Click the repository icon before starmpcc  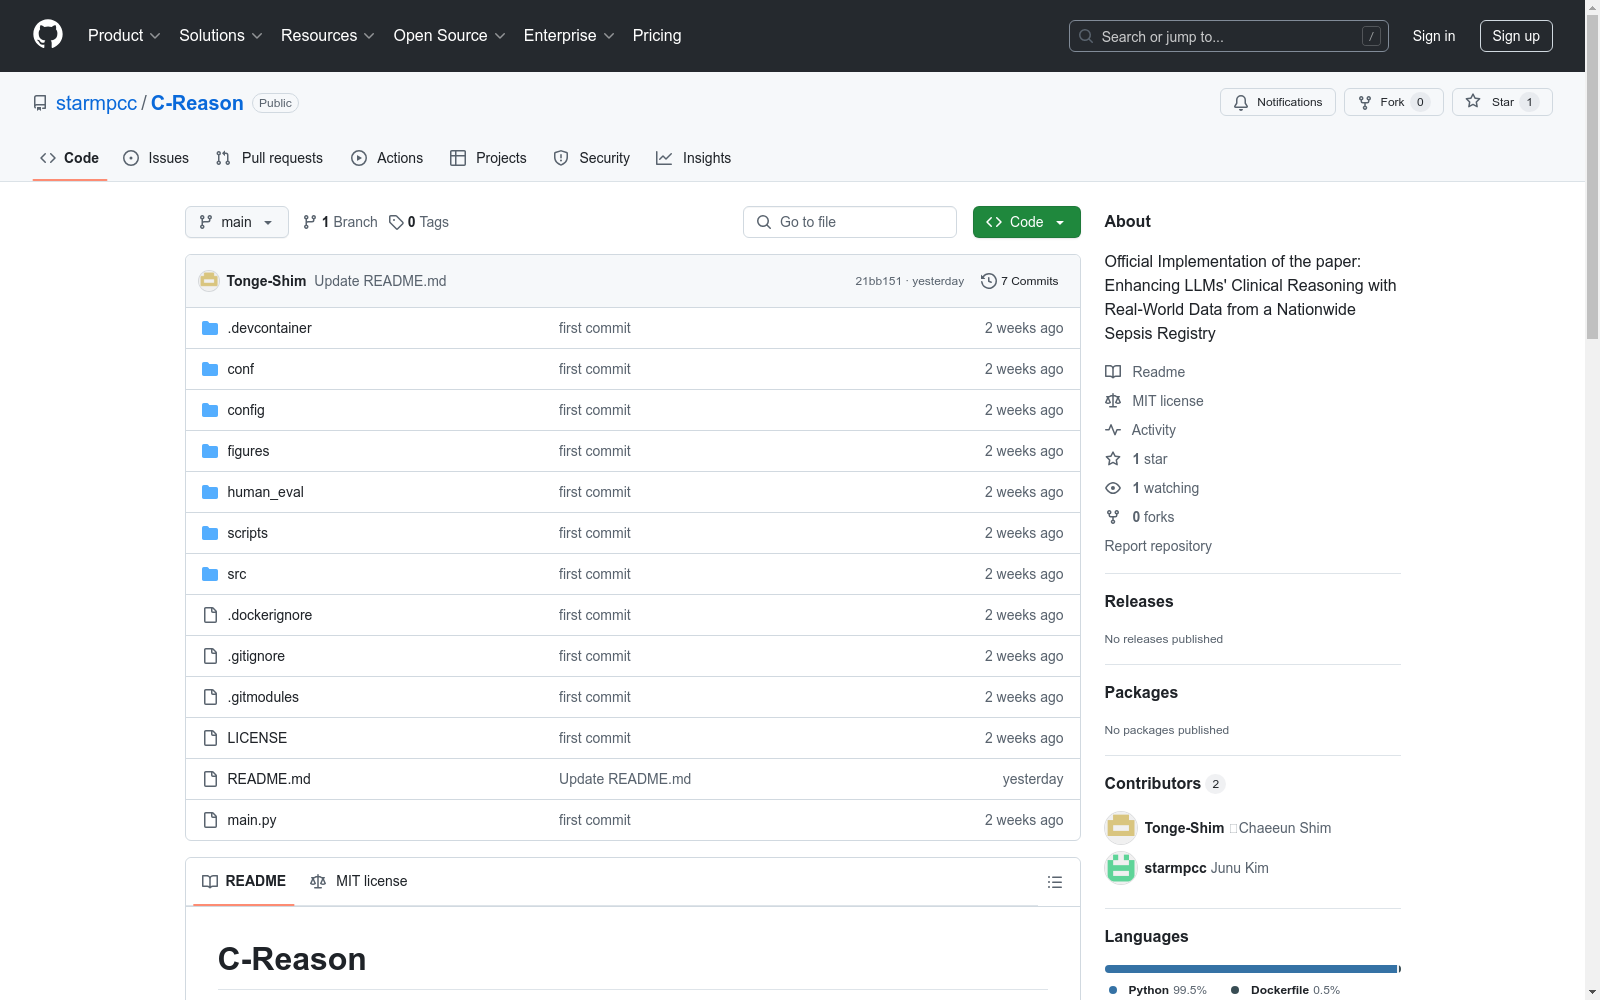40,103
